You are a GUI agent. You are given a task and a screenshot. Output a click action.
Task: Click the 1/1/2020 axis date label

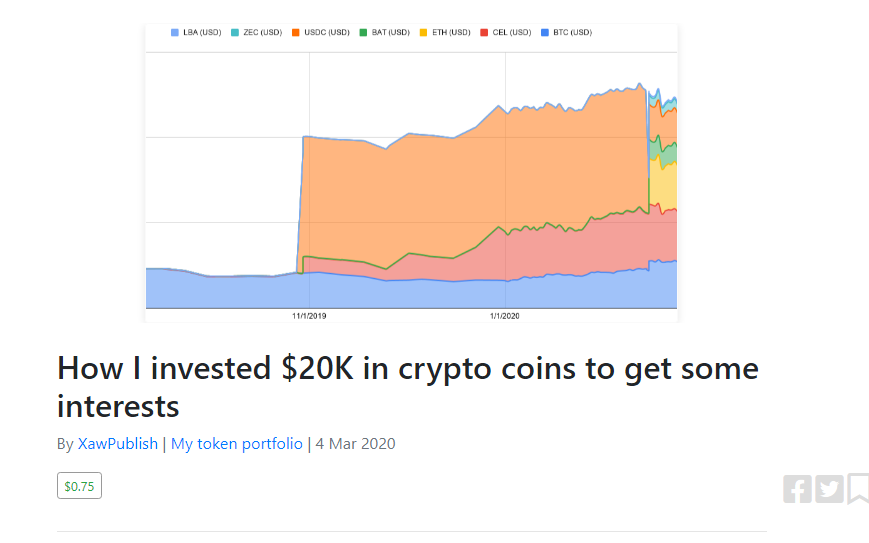pyautogui.click(x=505, y=316)
